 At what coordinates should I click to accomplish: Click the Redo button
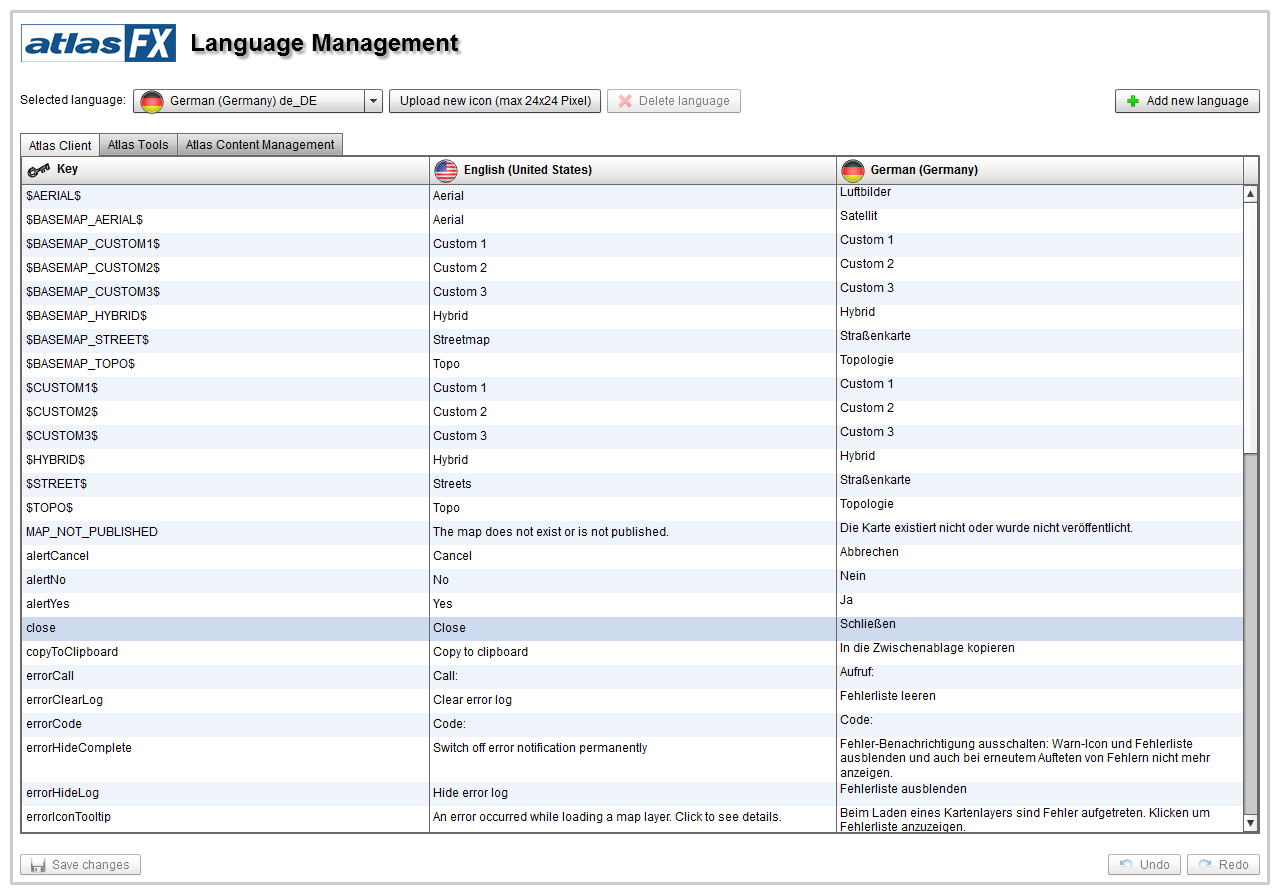pos(1223,865)
